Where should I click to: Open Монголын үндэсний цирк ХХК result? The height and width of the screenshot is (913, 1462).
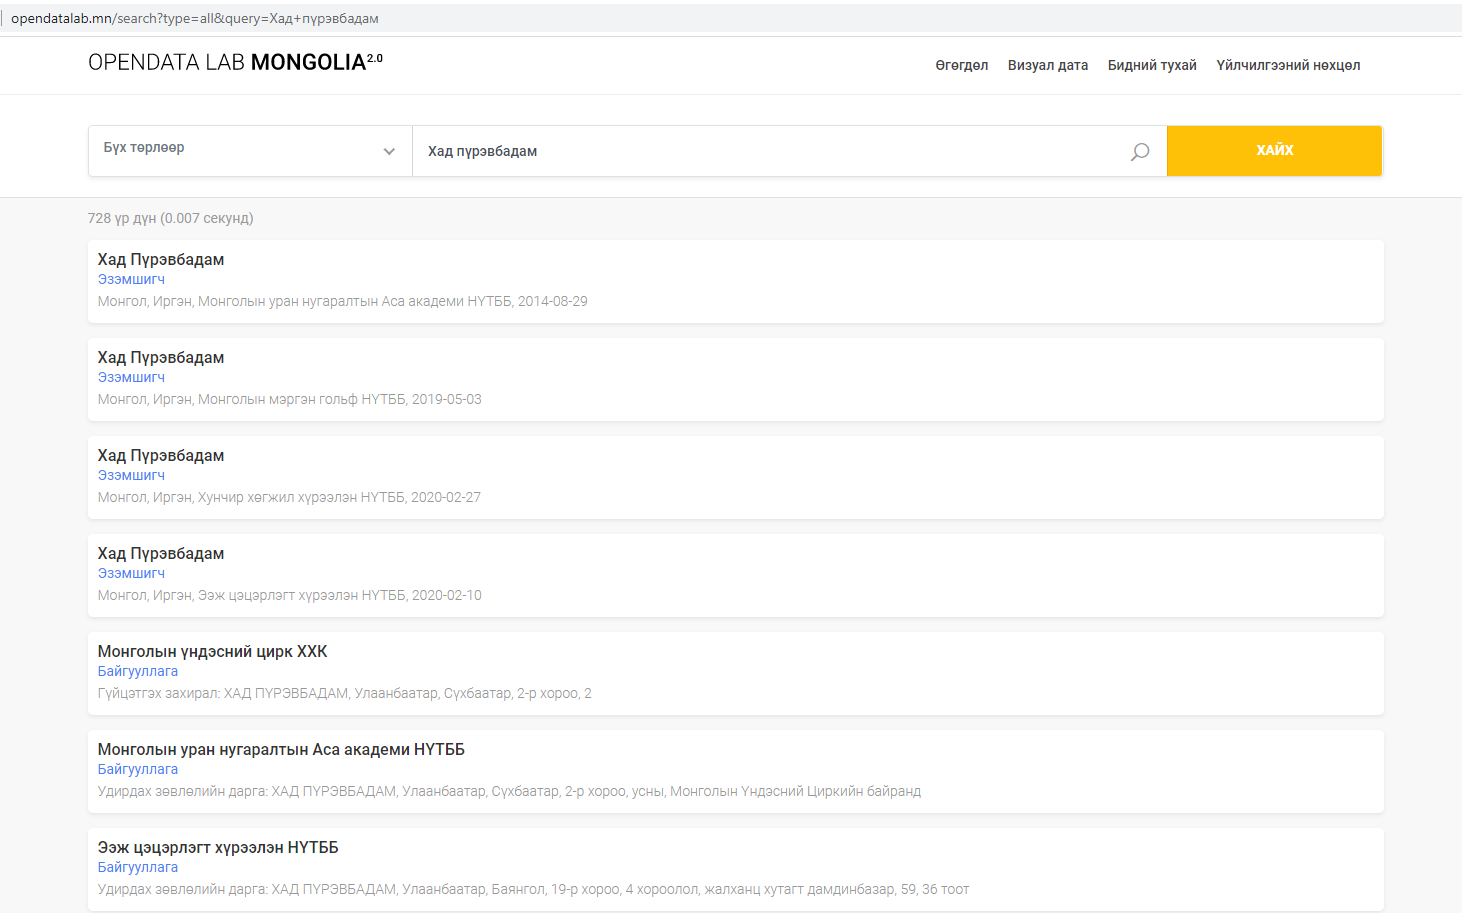tap(212, 652)
